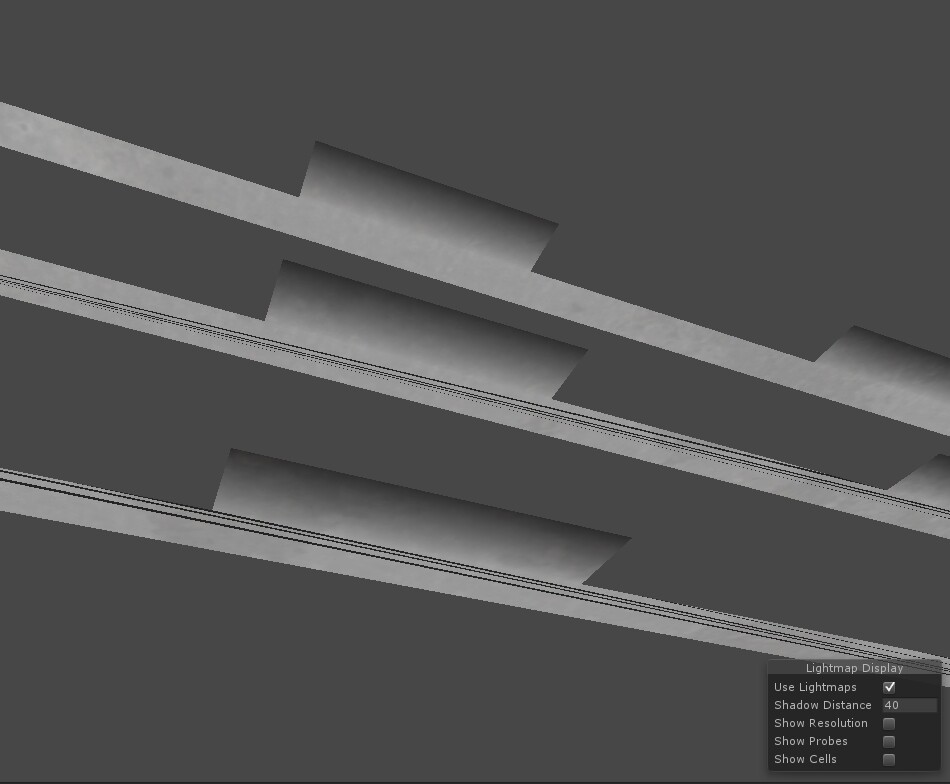This screenshot has width=950, height=784.
Task: Click the Show Resolution label
Action: (820, 723)
